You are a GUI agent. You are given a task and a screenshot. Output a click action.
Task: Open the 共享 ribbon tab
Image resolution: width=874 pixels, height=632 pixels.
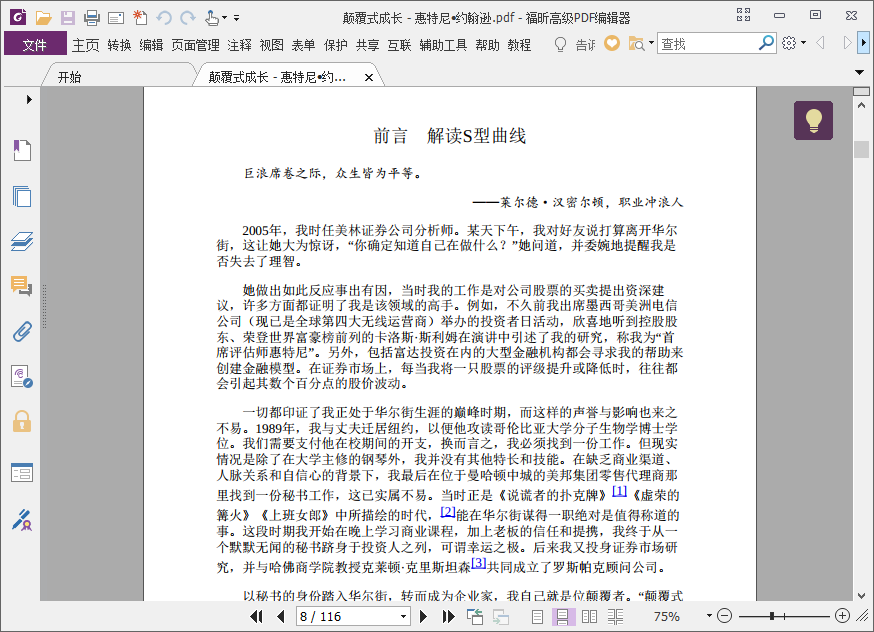367,45
